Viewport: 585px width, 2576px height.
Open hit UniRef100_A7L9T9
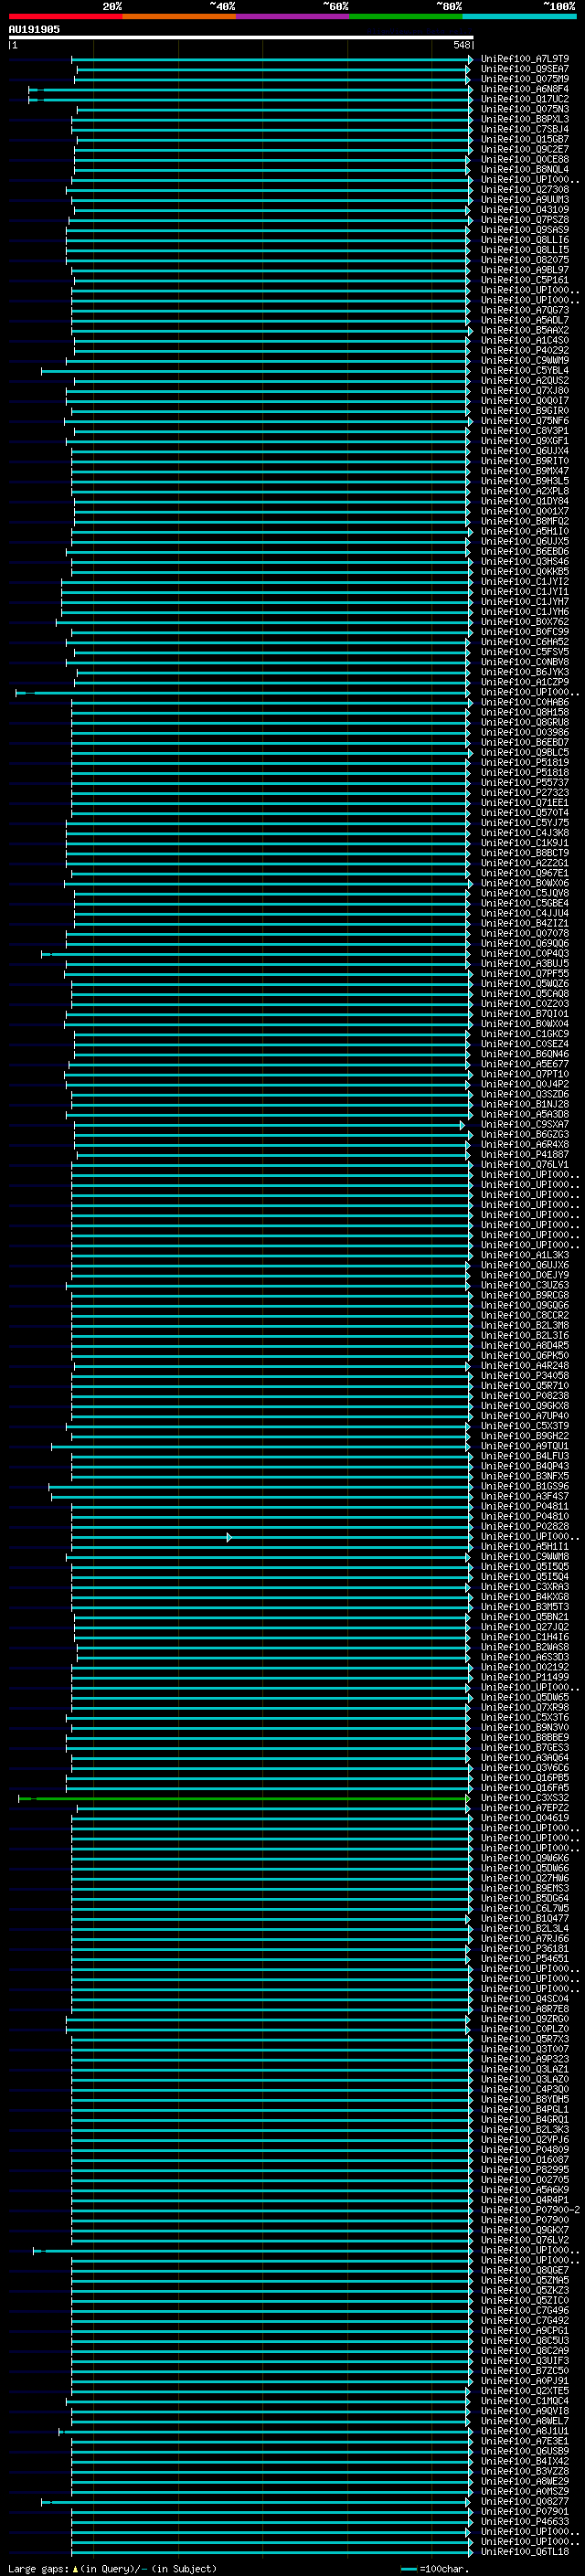pyautogui.click(x=525, y=59)
